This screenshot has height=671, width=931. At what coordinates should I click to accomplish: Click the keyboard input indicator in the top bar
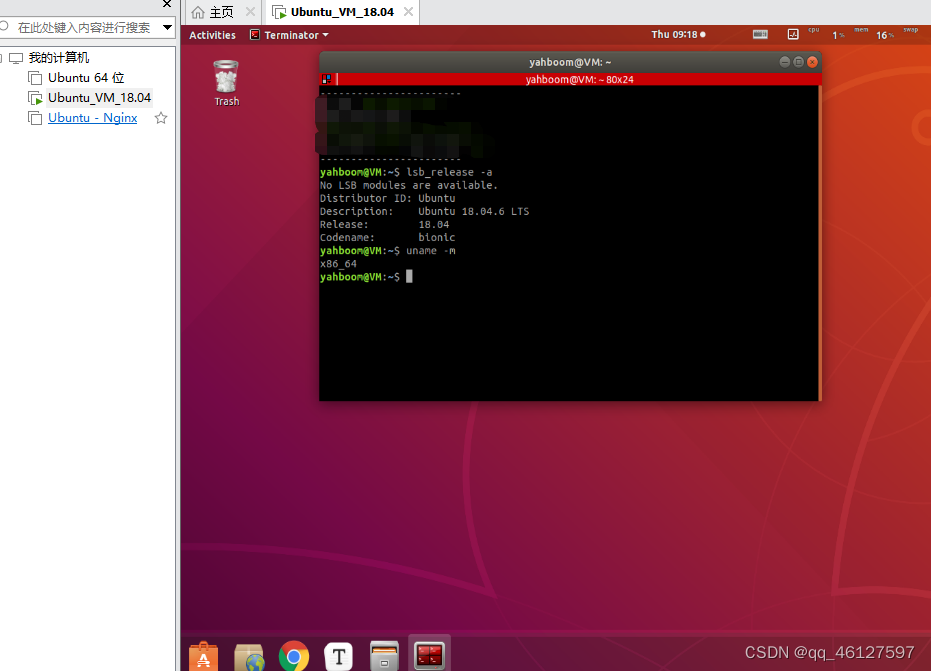coord(760,34)
